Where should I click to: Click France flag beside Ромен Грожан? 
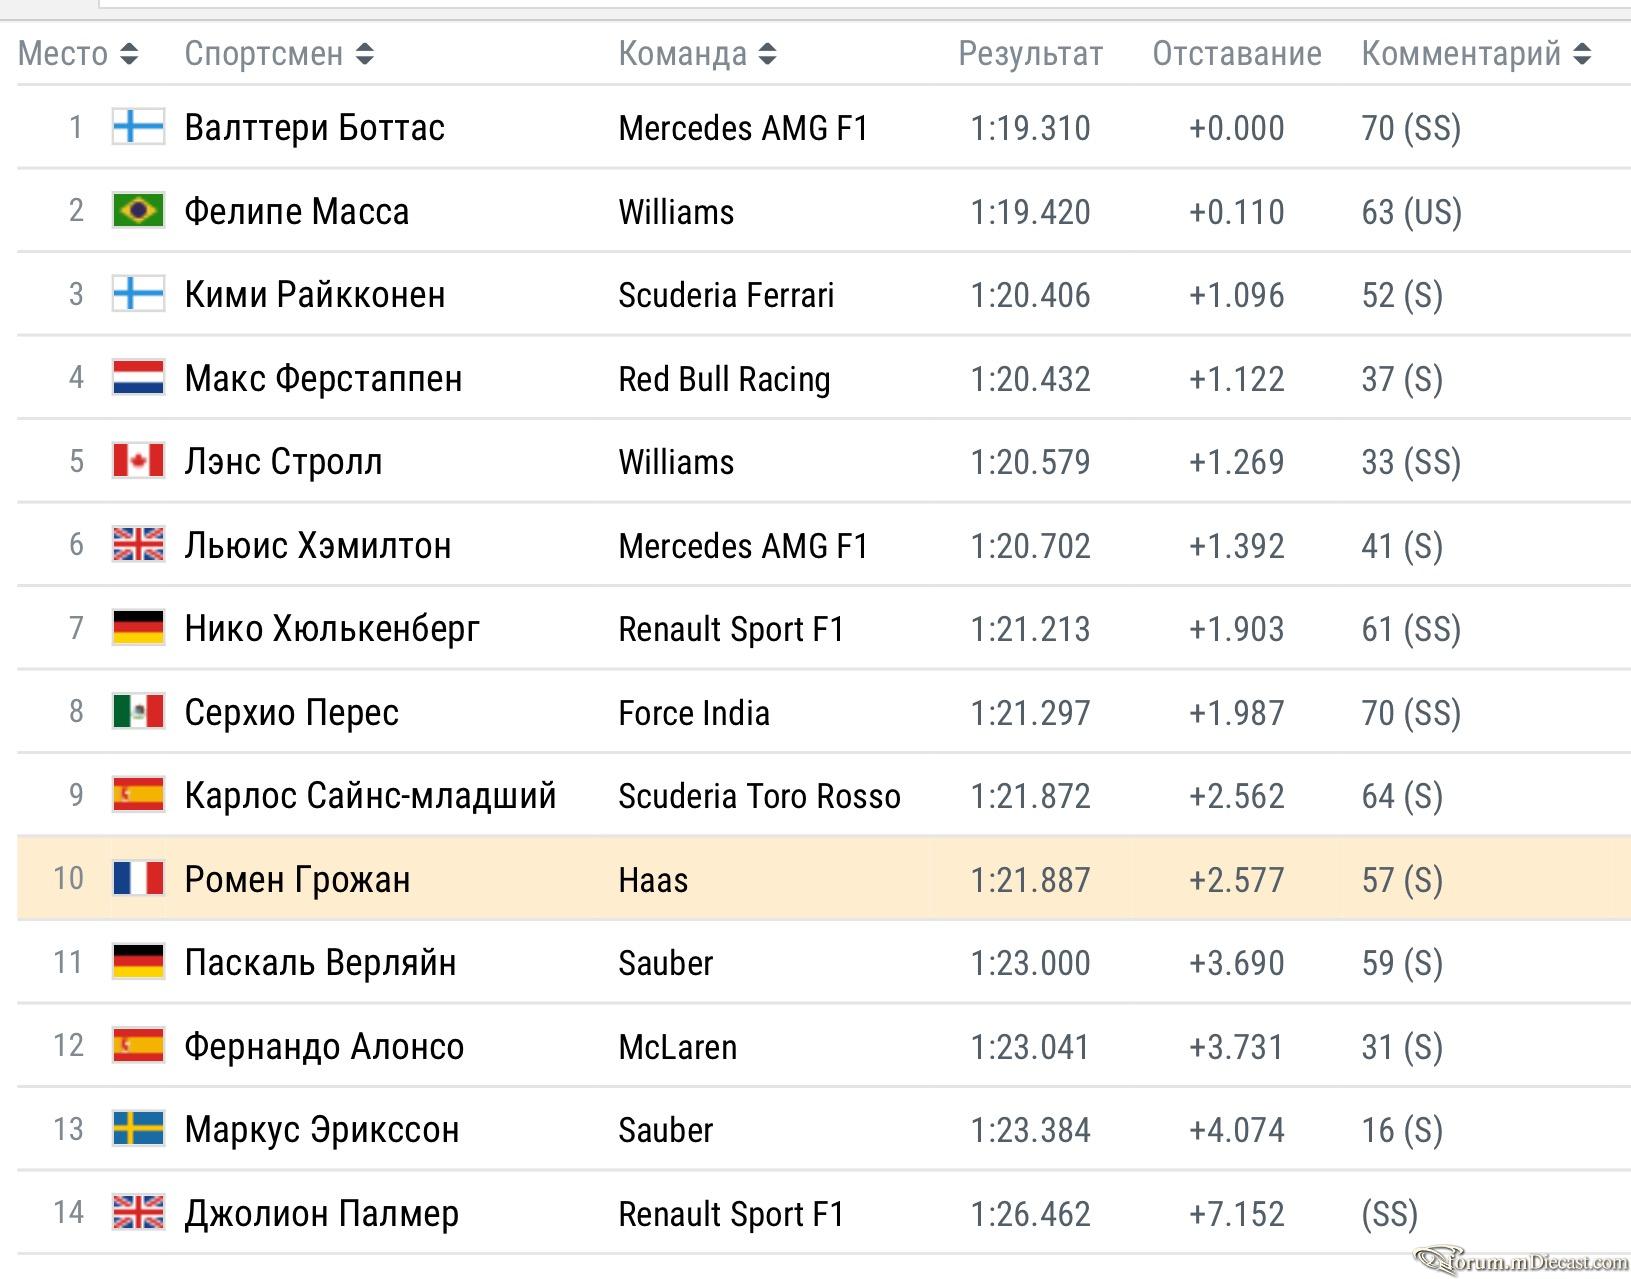(x=138, y=879)
